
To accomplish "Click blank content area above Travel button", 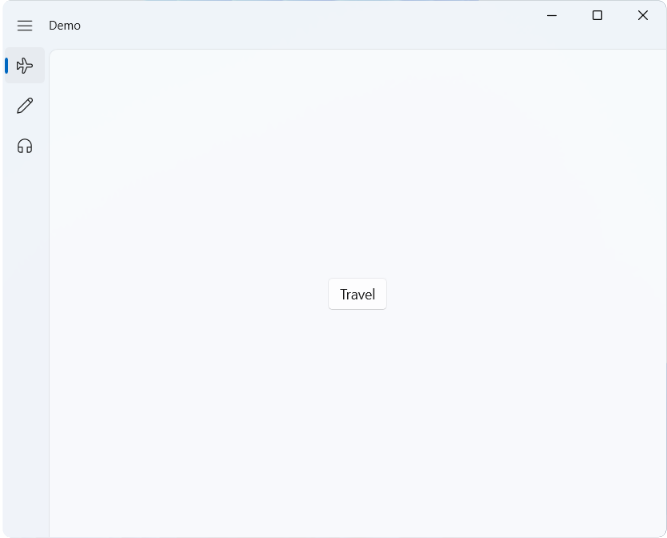I will pyautogui.click(x=357, y=170).
